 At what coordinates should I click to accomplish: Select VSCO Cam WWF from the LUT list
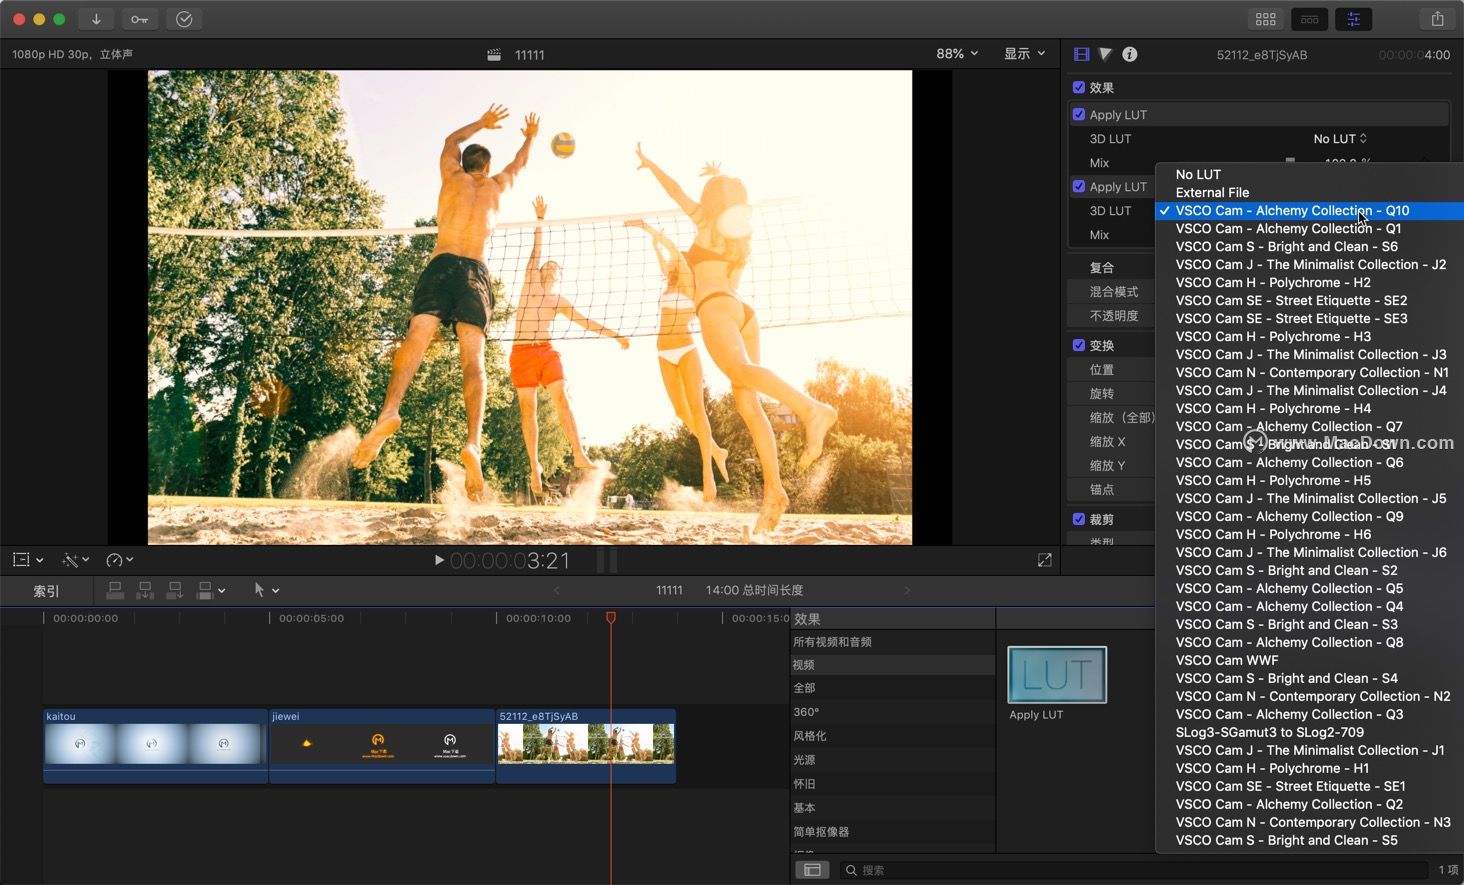(1227, 660)
